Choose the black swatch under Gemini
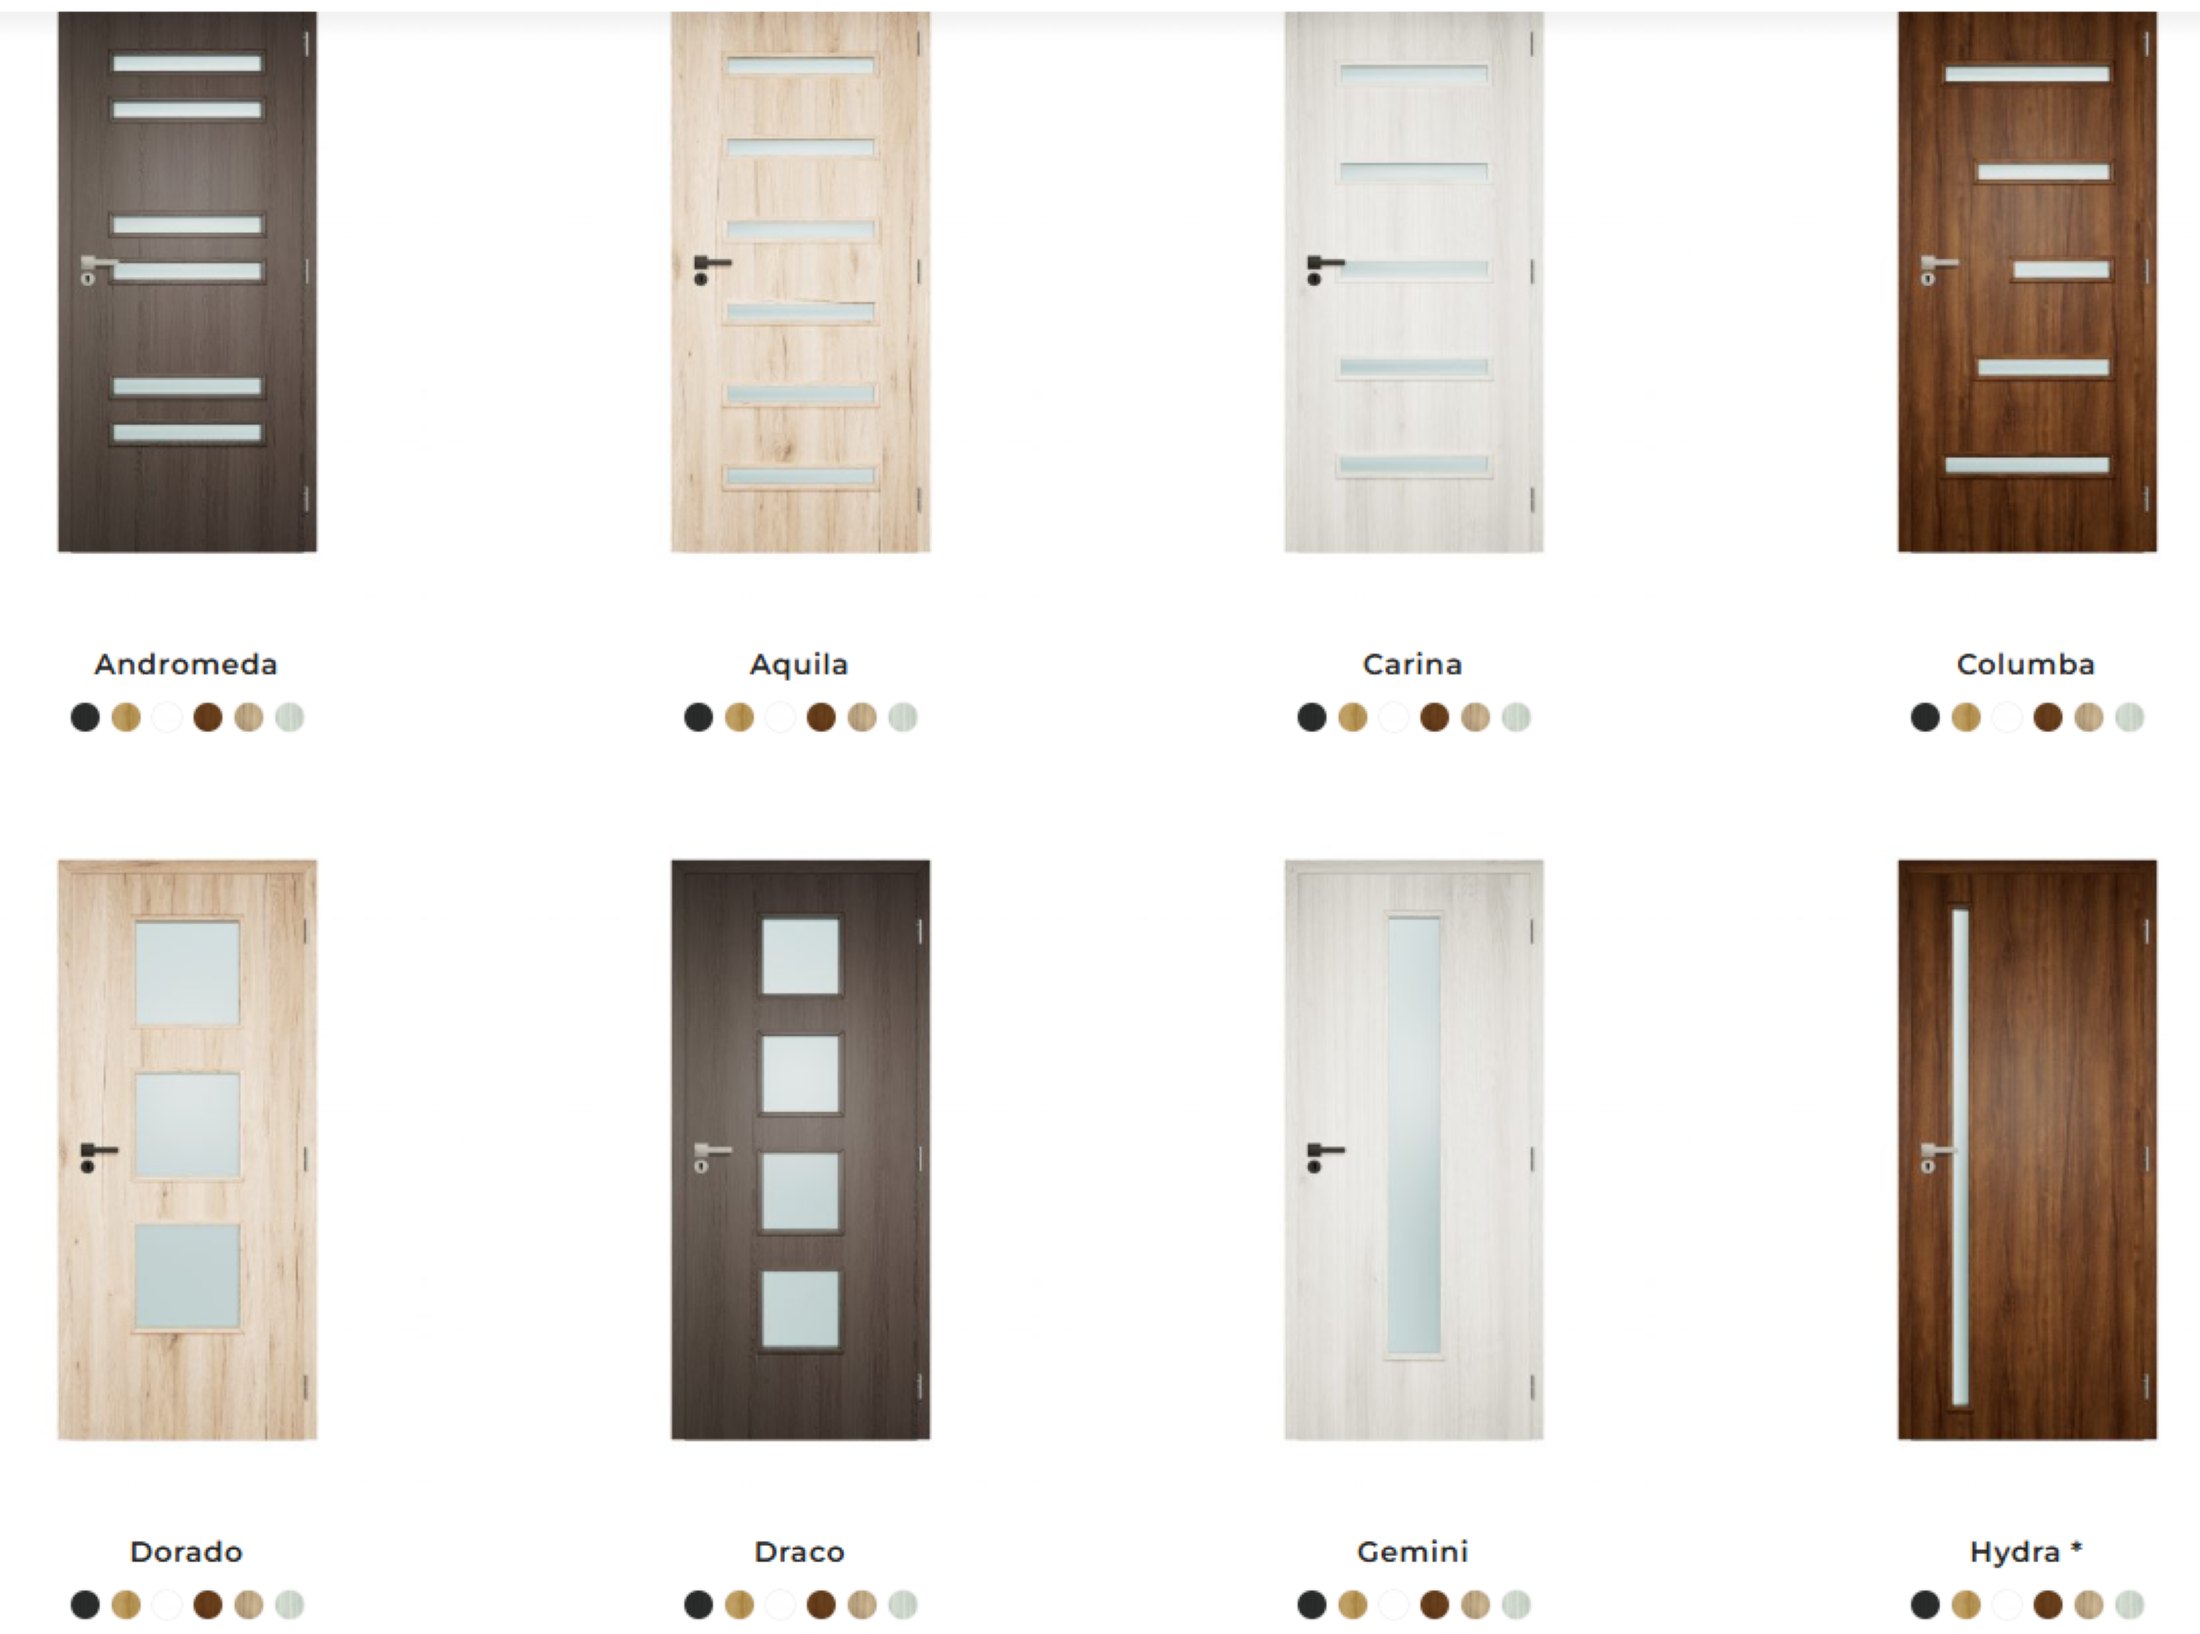The image size is (2200, 1634). (x=1312, y=1605)
